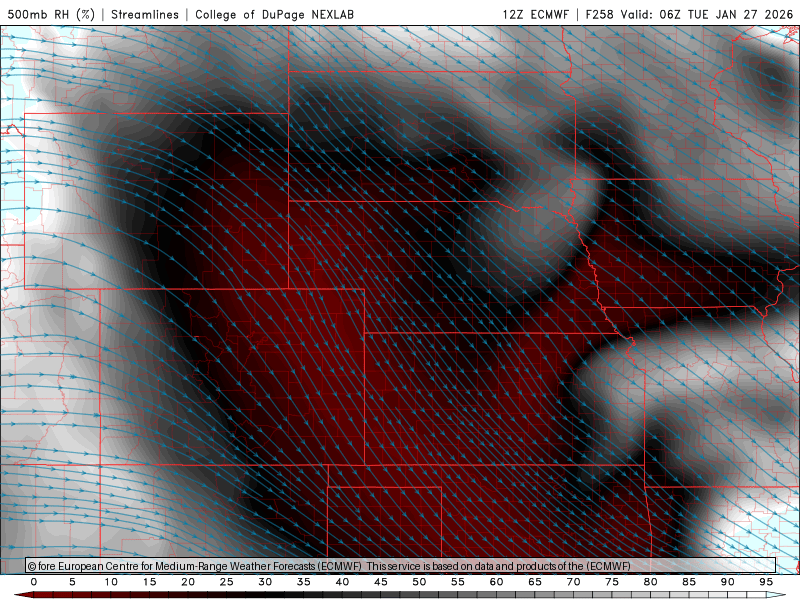Click the colorbar label "80"

point(651,582)
